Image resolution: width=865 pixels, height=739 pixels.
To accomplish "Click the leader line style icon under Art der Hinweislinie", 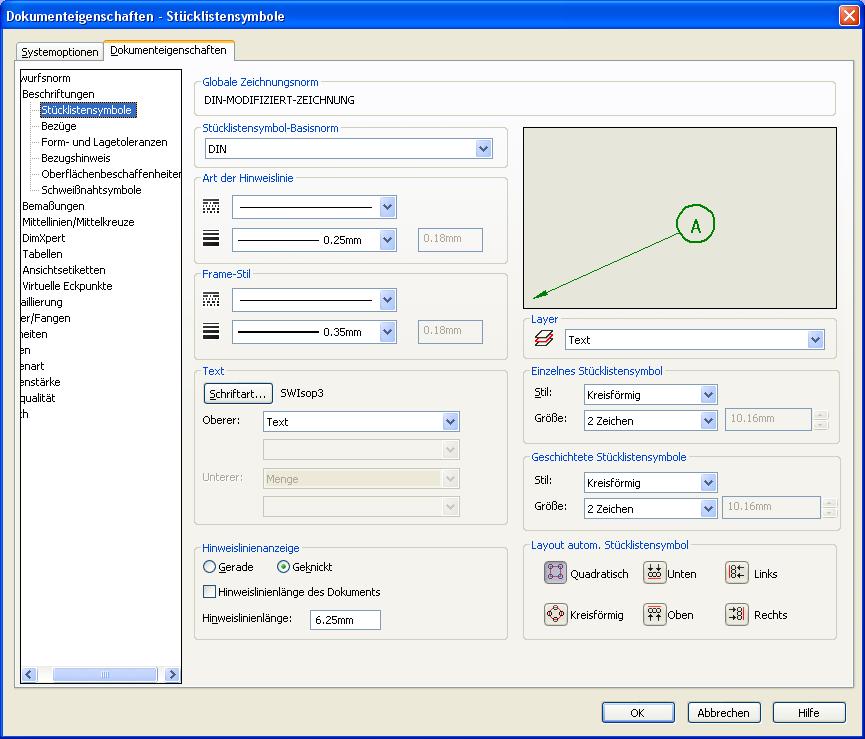I will coord(211,207).
